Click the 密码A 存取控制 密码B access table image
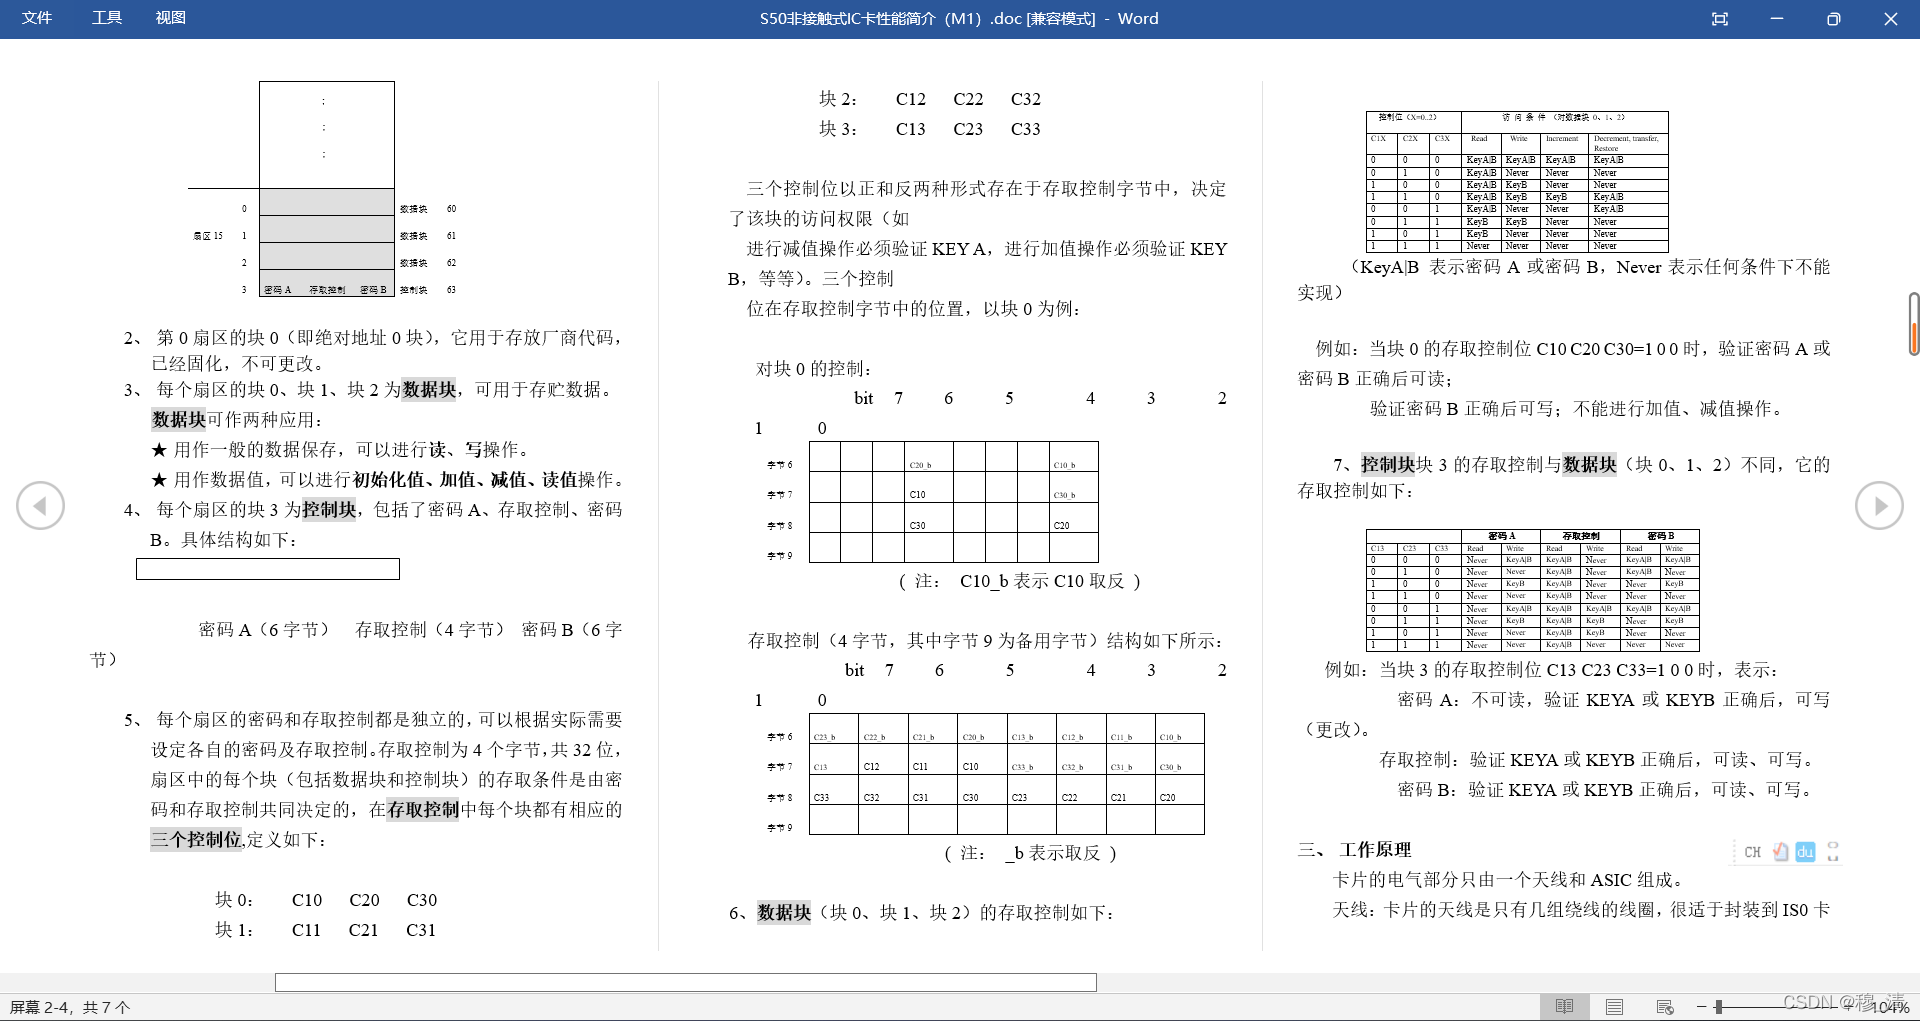Viewport: 1920px width, 1021px height. (1533, 590)
